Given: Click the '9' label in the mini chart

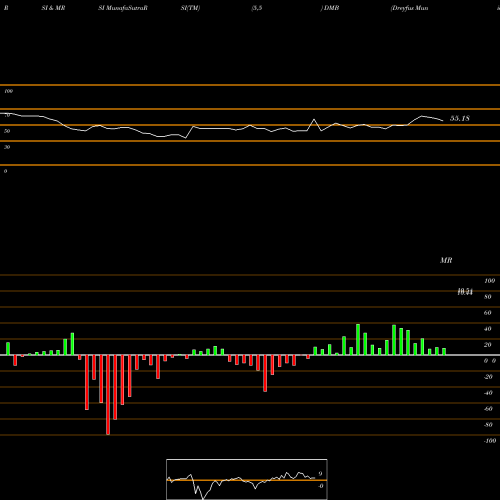Looking at the screenshot, I should click(320, 474).
